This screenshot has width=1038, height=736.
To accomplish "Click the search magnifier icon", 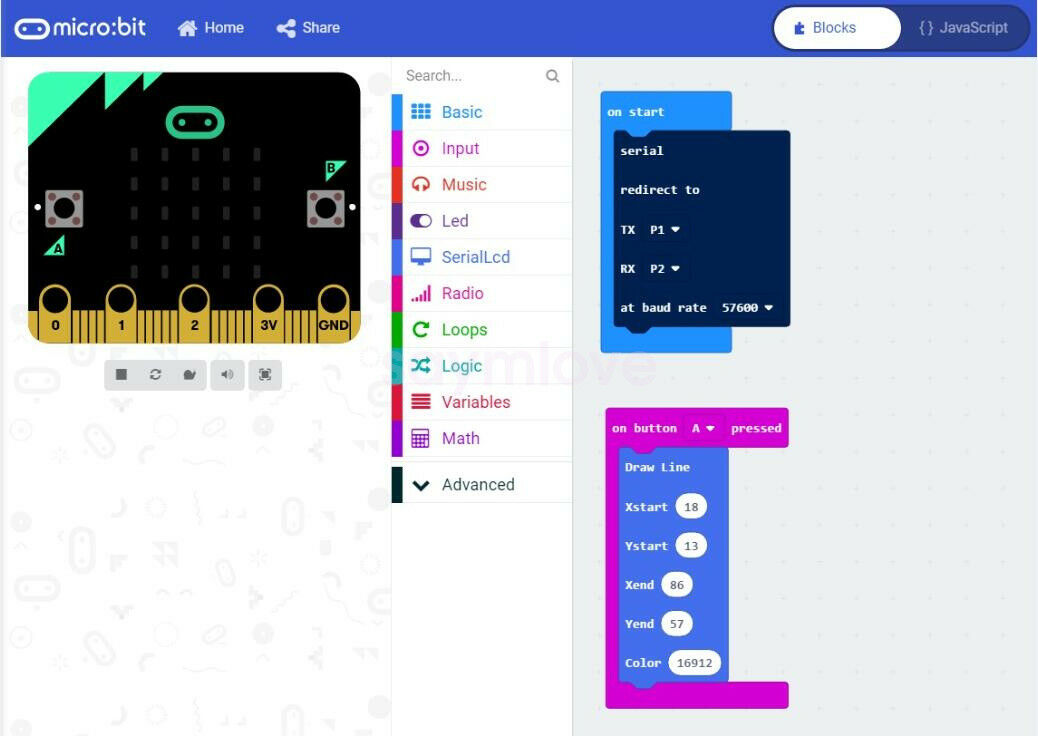I will 552,76.
